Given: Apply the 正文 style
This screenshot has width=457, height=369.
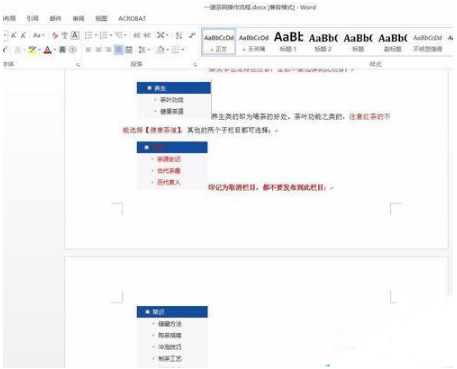Looking at the screenshot, I should [219, 42].
